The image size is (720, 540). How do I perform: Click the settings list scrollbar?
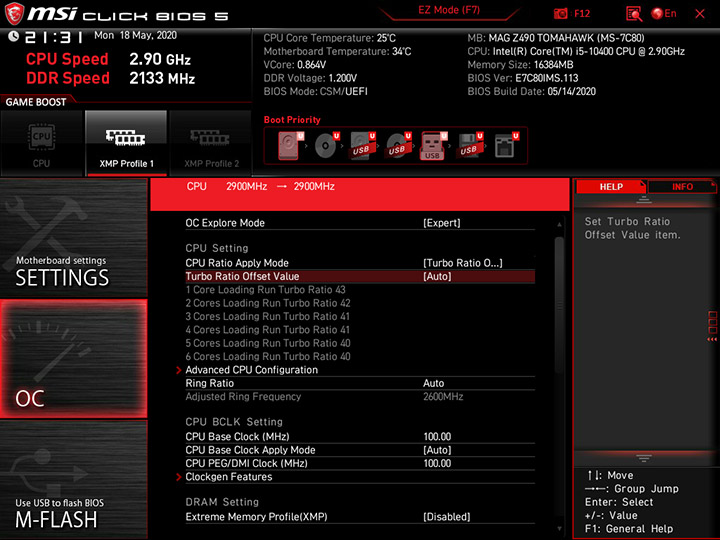click(559, 305)
